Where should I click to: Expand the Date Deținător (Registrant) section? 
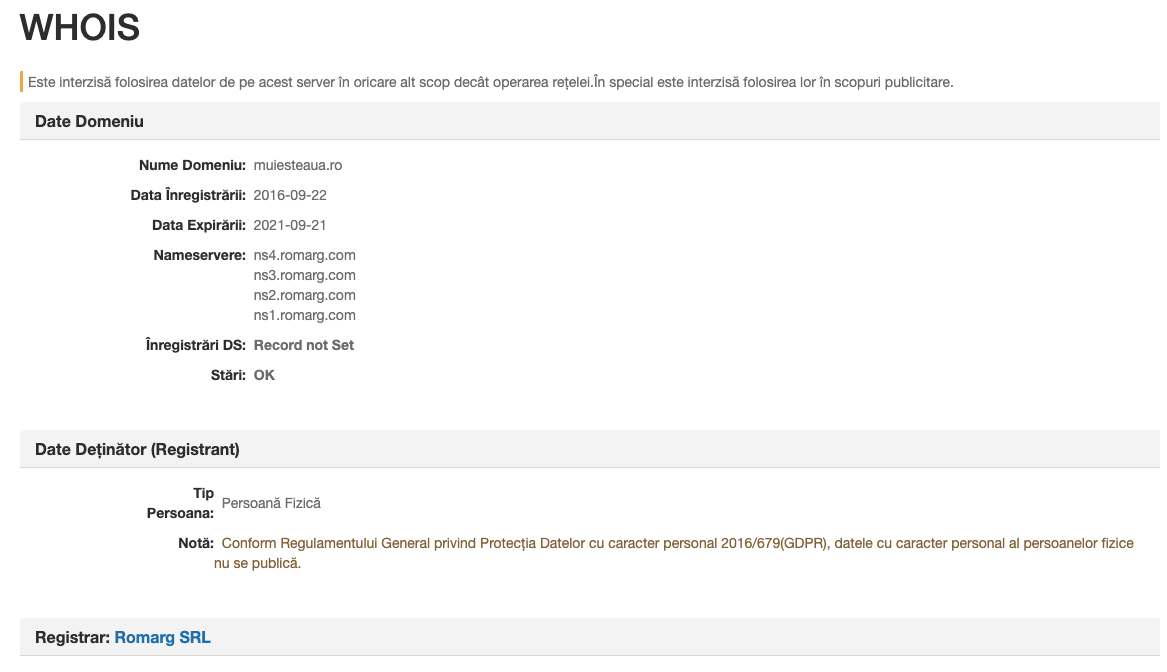[x=135, y=449]
